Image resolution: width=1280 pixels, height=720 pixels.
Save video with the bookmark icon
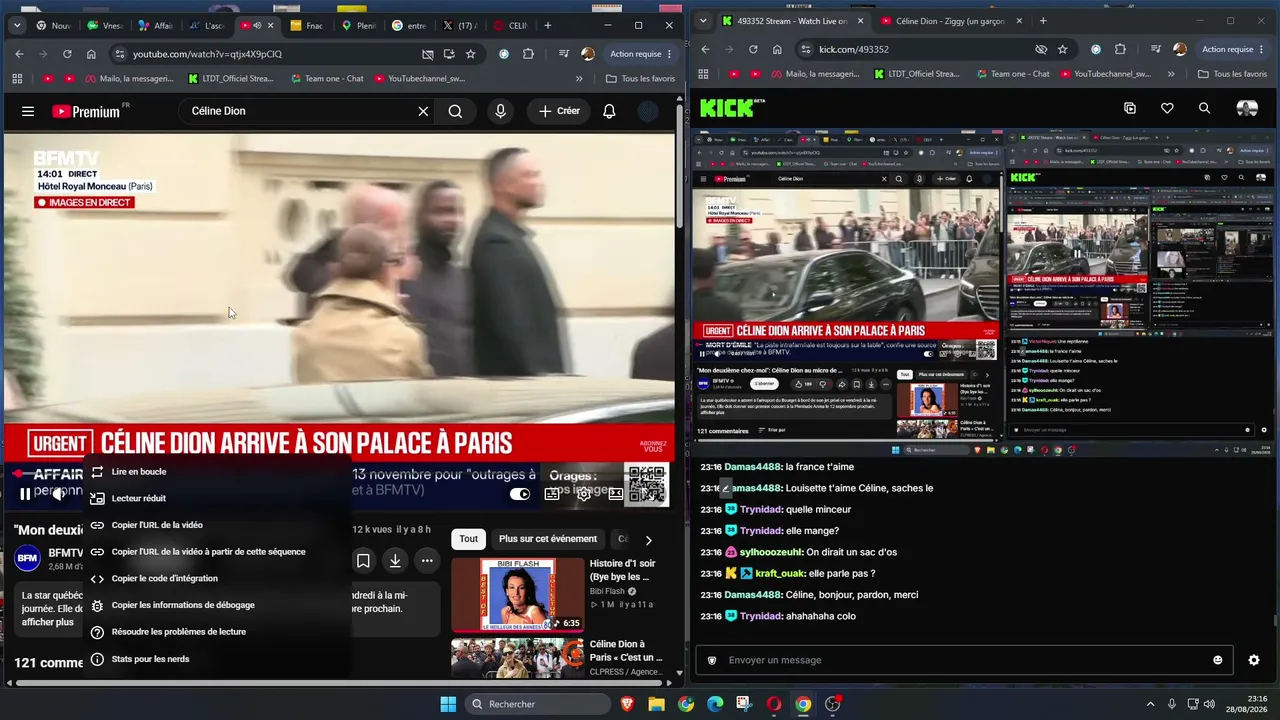pos(363,561)
